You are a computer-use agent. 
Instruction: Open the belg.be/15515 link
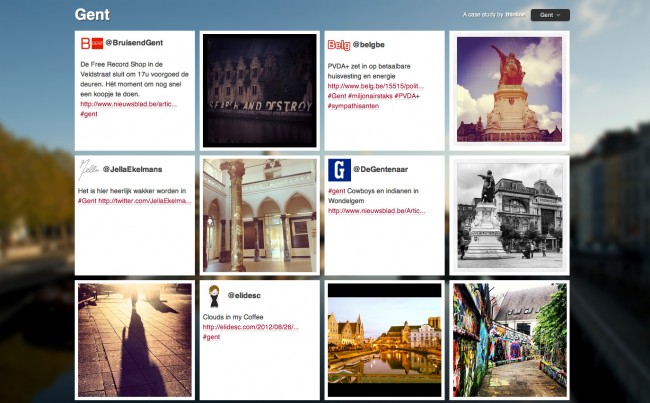pyautogui.click(x=376, y=86)
